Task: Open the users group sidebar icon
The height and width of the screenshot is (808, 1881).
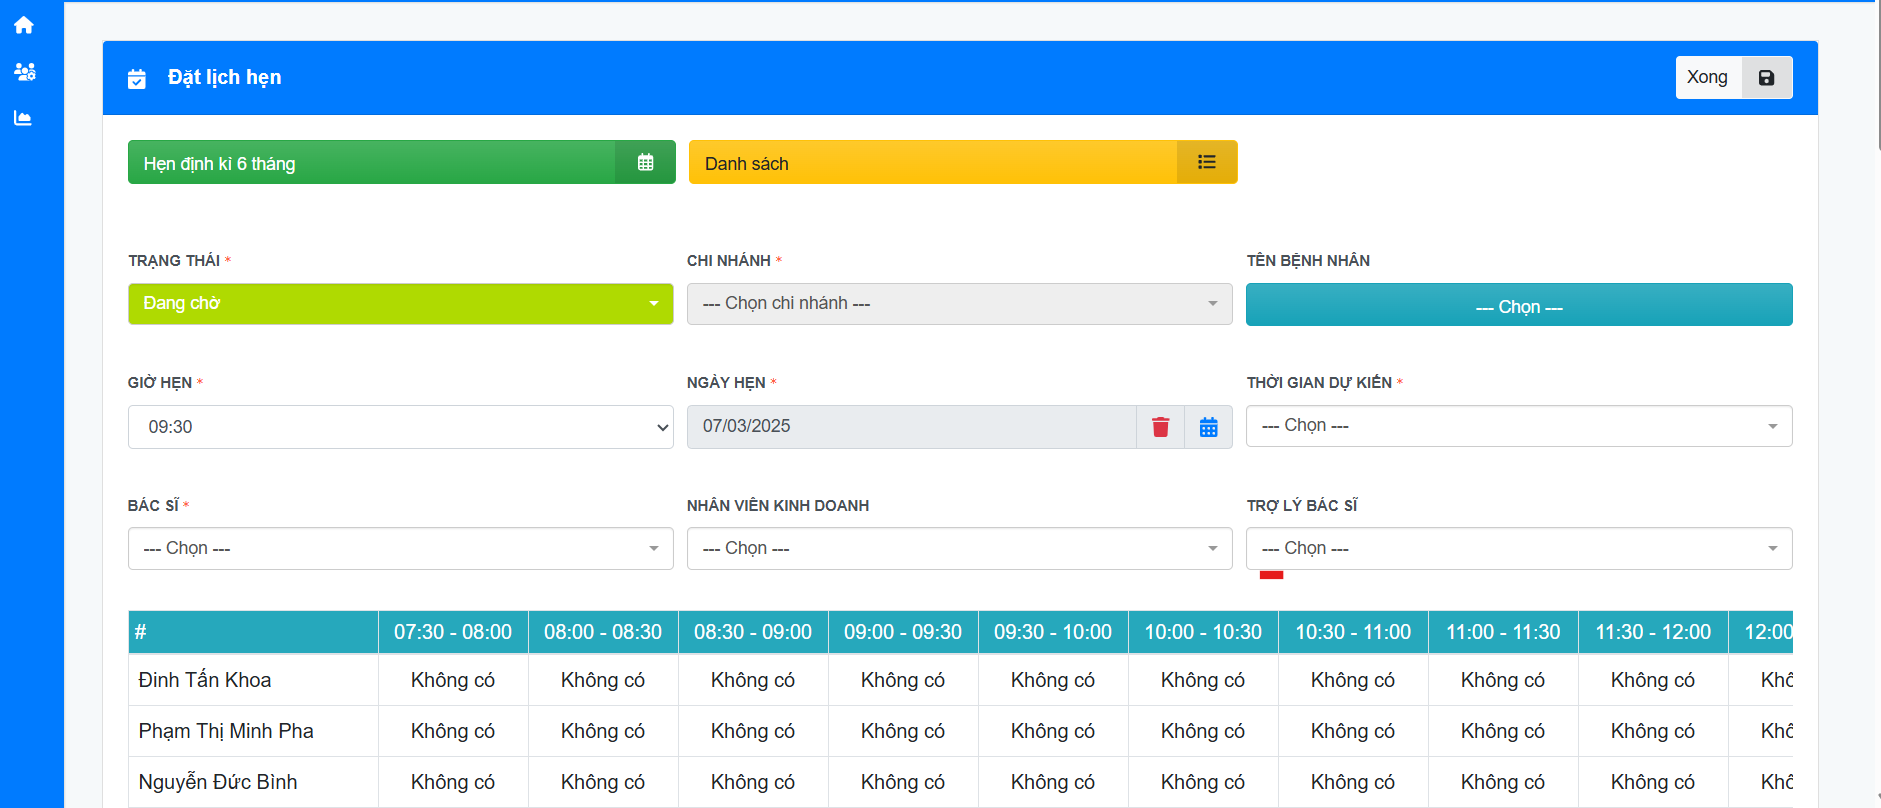Action: pyautogui.click(x=24, y=72)
